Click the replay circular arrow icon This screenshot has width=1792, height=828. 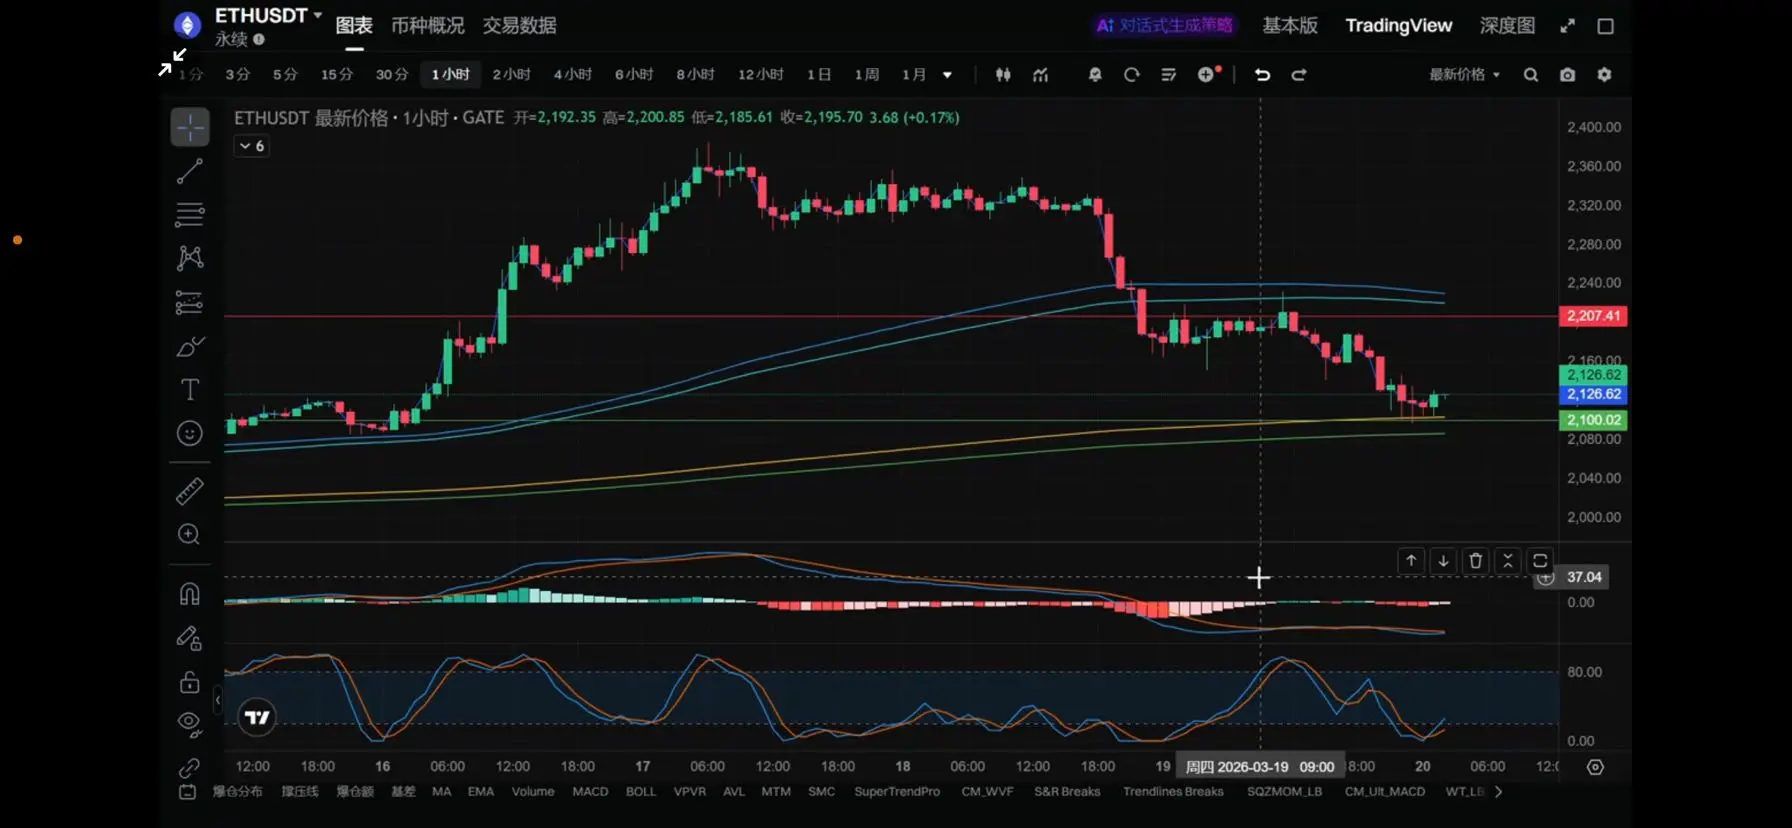click(x=1132, y=75)
